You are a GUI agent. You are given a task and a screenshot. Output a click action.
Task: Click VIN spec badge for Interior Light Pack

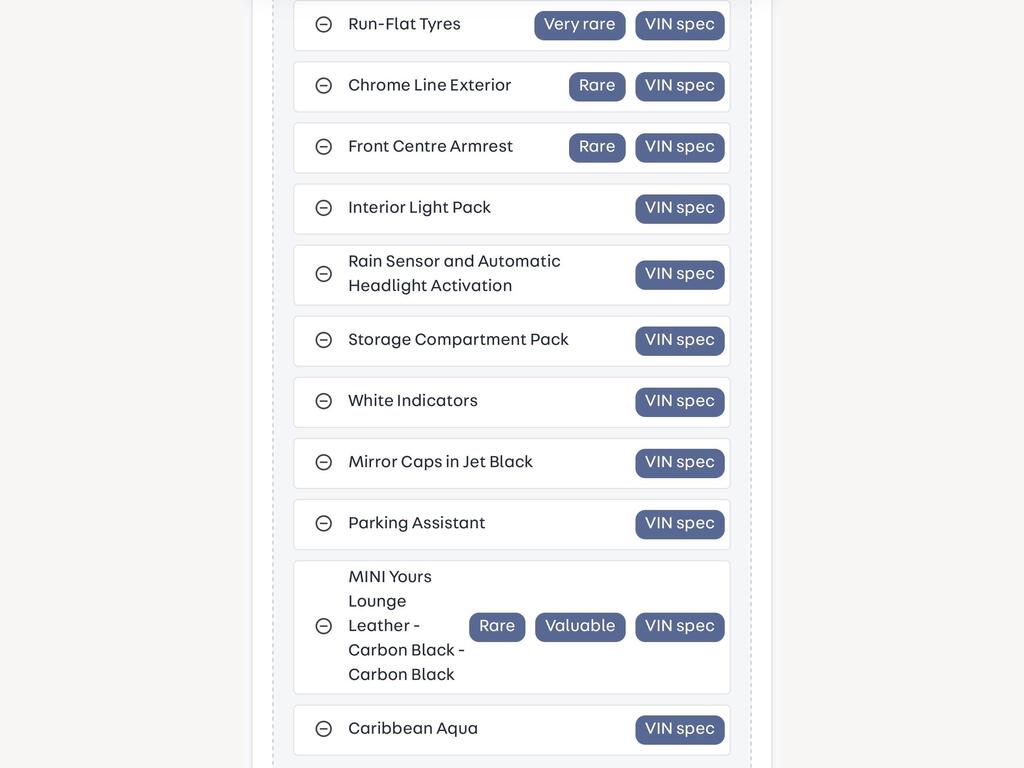[680, 208]
